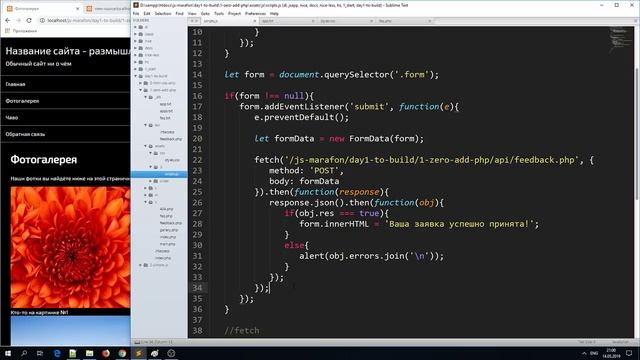Click the browser Back button
The width and height of the screenshot is (640, 360).
[8, 20]
